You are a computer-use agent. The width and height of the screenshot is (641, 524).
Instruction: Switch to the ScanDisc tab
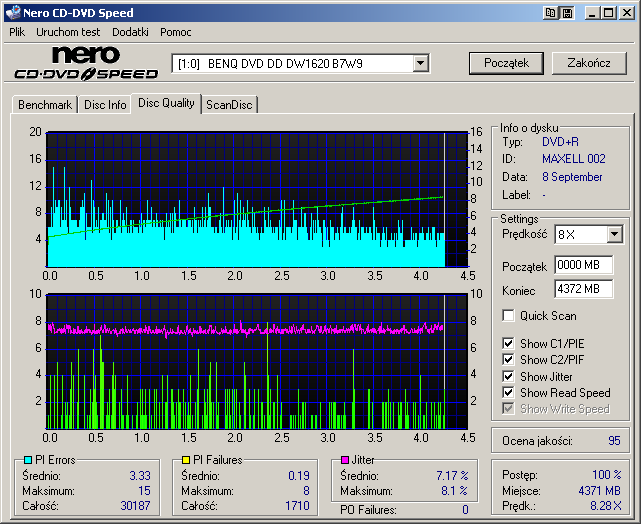coord(229,105)
